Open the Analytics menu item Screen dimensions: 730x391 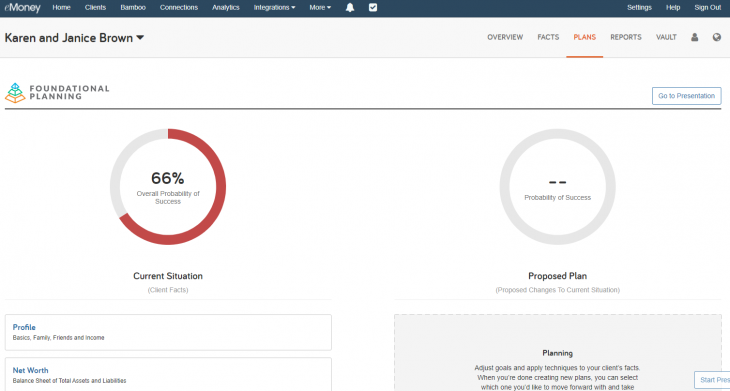(226, 7)
